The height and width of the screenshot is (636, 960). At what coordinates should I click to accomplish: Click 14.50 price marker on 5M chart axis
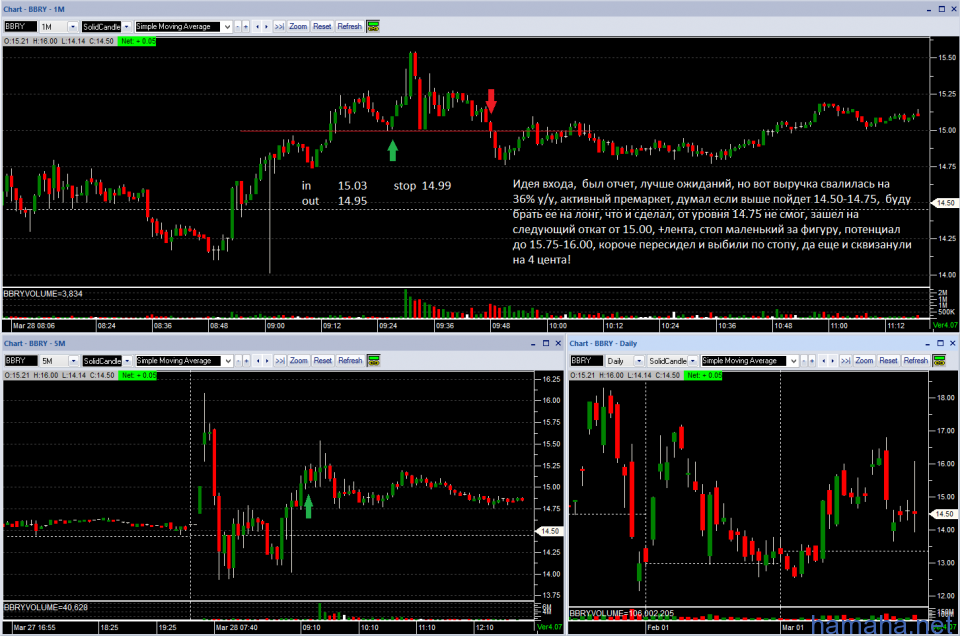549,531
